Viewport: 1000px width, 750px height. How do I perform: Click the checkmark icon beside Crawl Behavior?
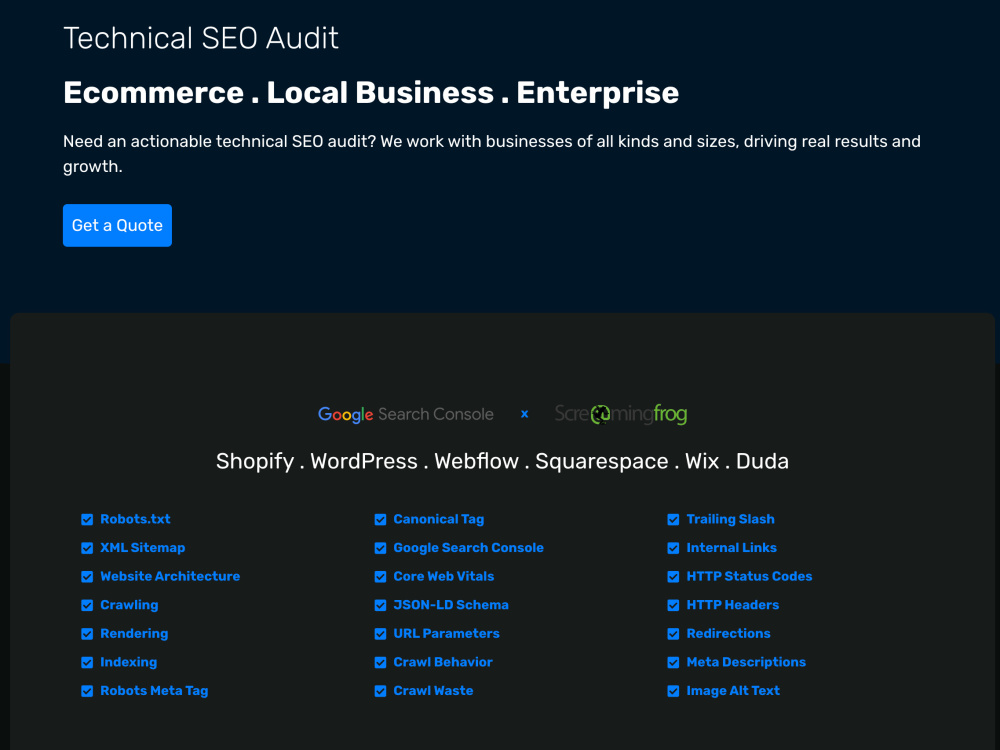point(381,663)
